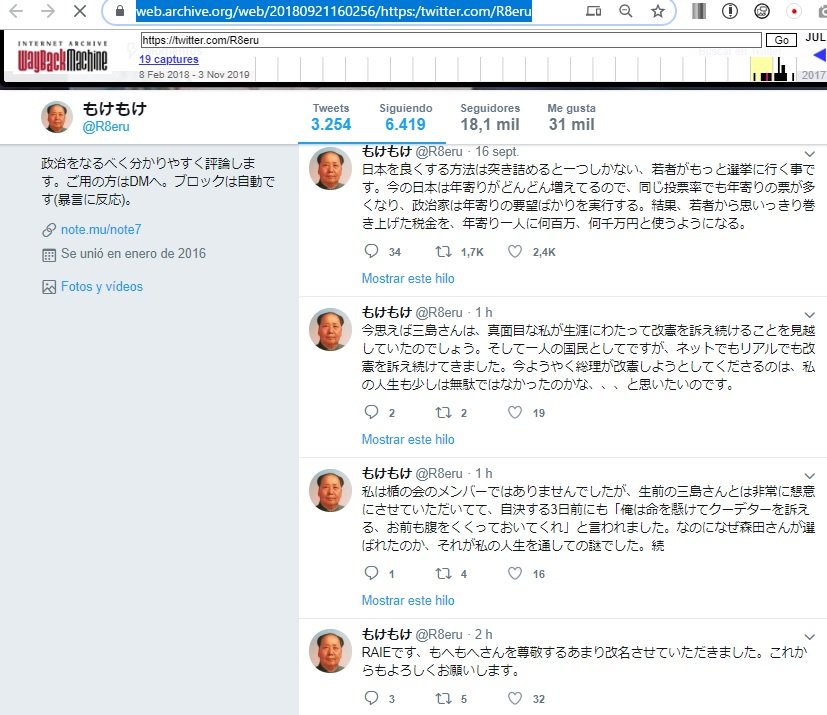Screen dimensions: 827x715
Task: Click もけもけ name in profile header
Action: [x=114, y=109]
